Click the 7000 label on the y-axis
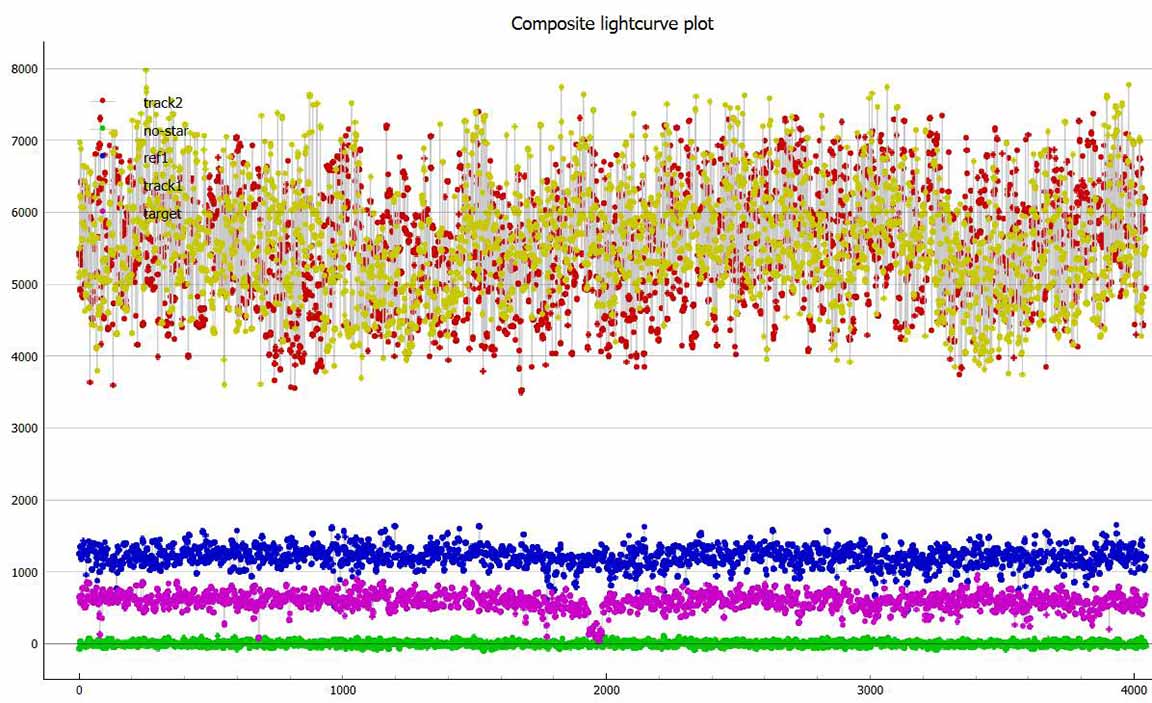The width and height of the screenshot is (1152, 703). tap(24, 141)
